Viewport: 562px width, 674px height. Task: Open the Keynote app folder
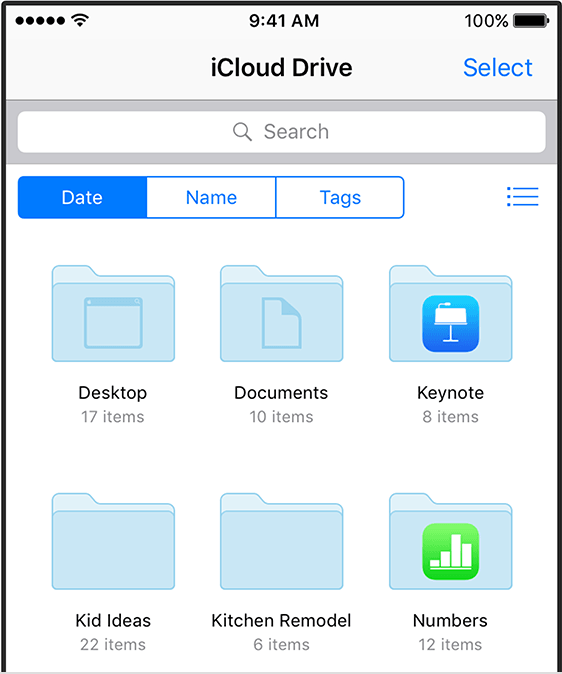point(451,313)
